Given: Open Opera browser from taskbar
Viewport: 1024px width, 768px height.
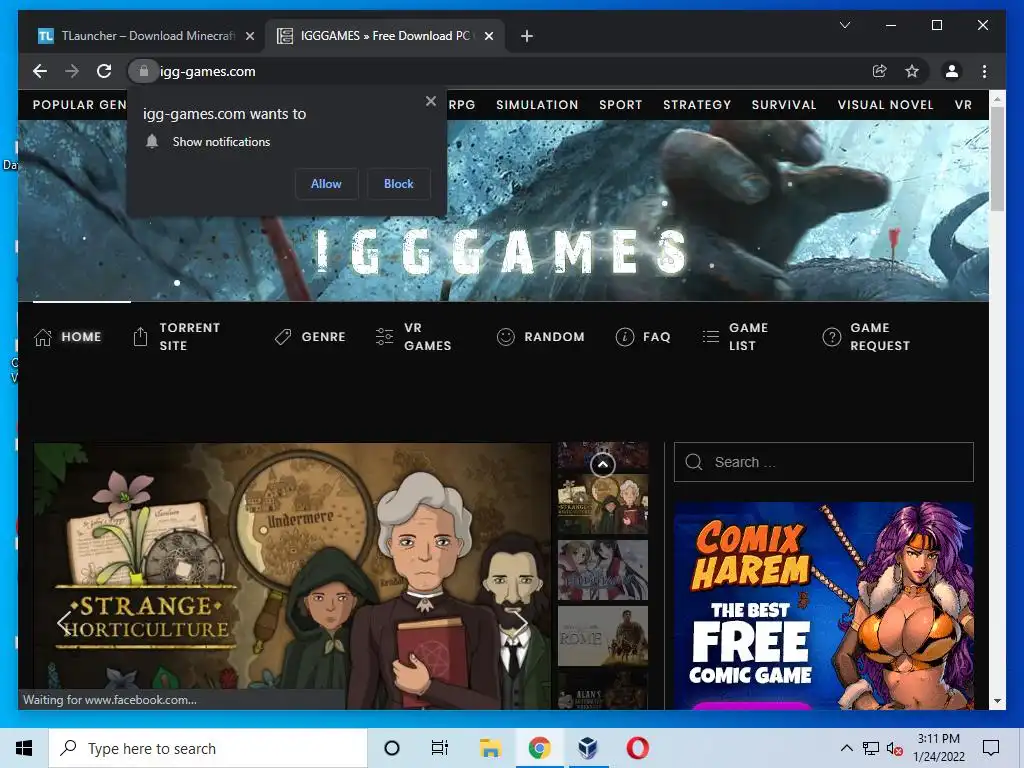Looking at the screenshot, I should 637,748.
